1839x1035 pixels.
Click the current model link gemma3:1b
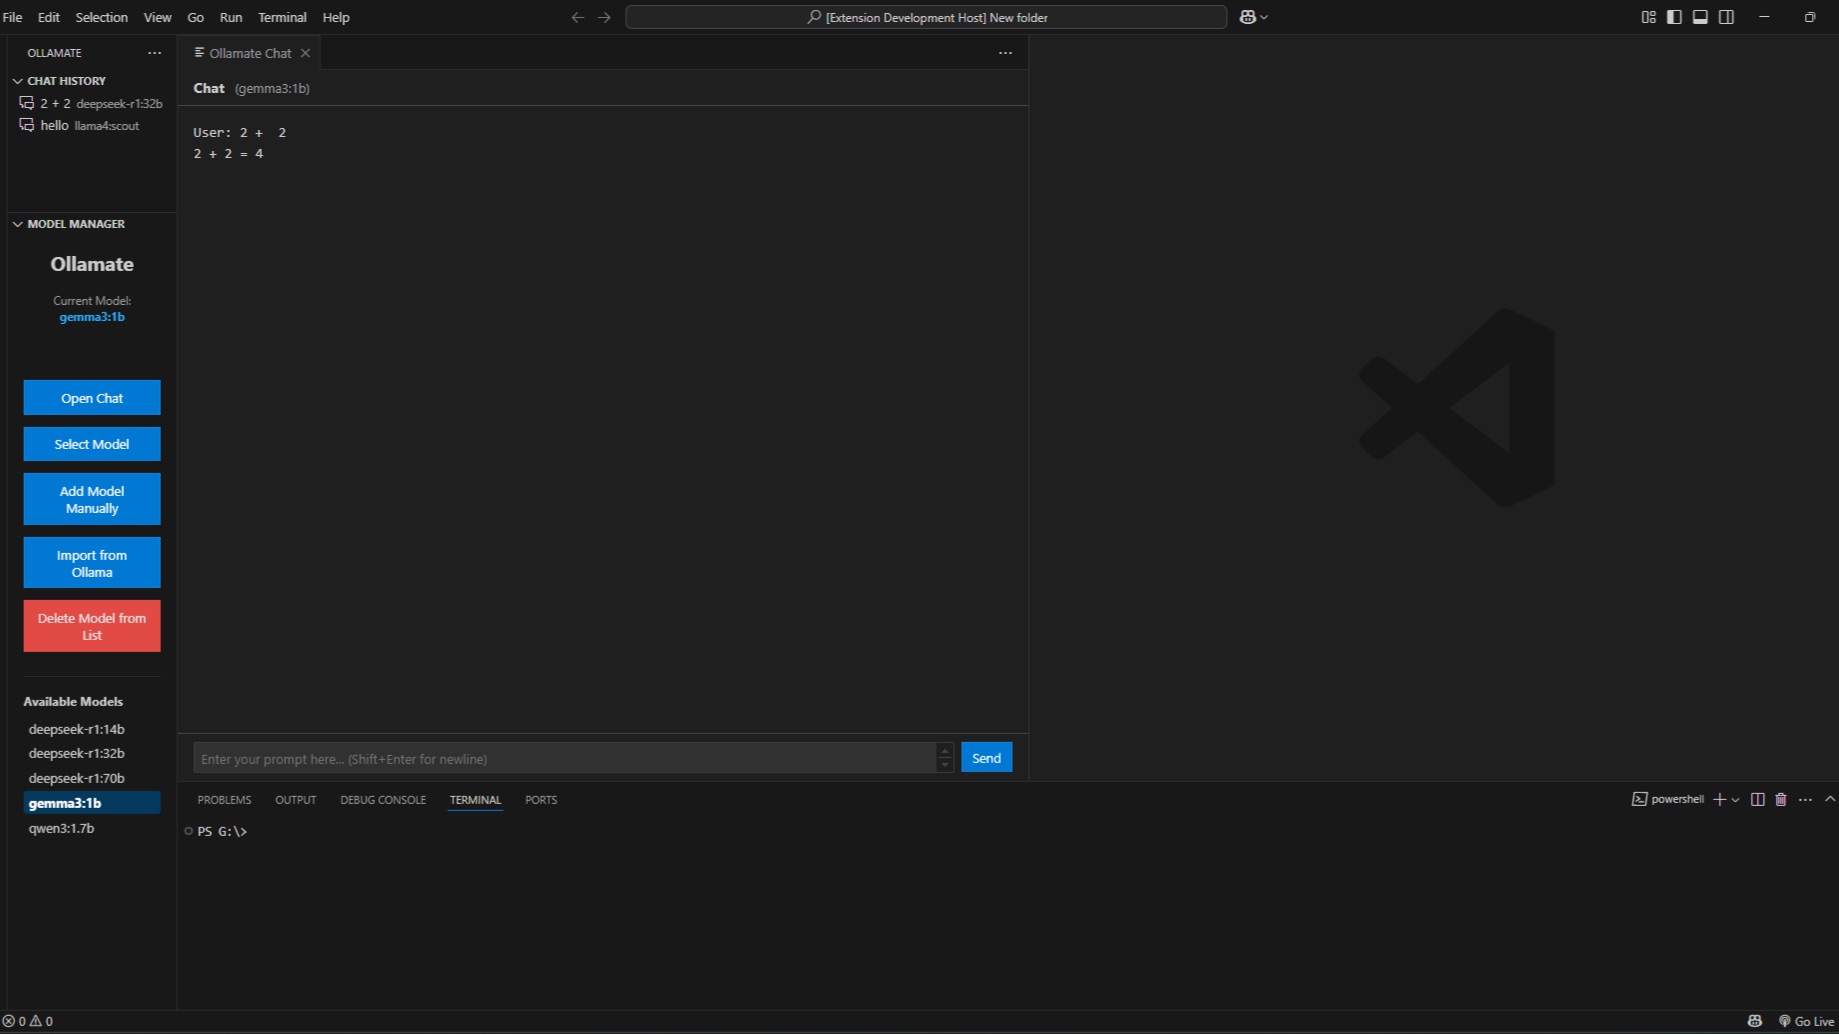[x=92, y=317]
